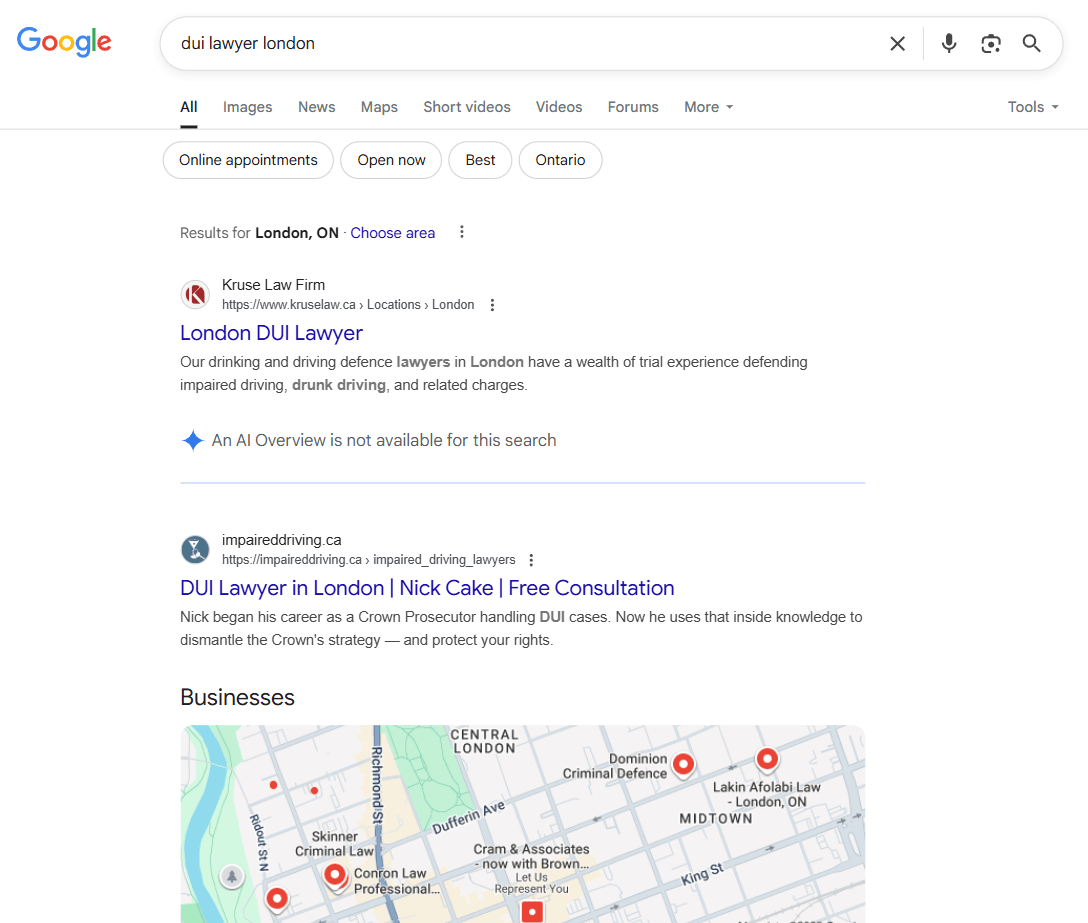The height and width of the screenshot is (923, 1088).
Task: Select the Ontario filter chip
Action: coord(560,160)
